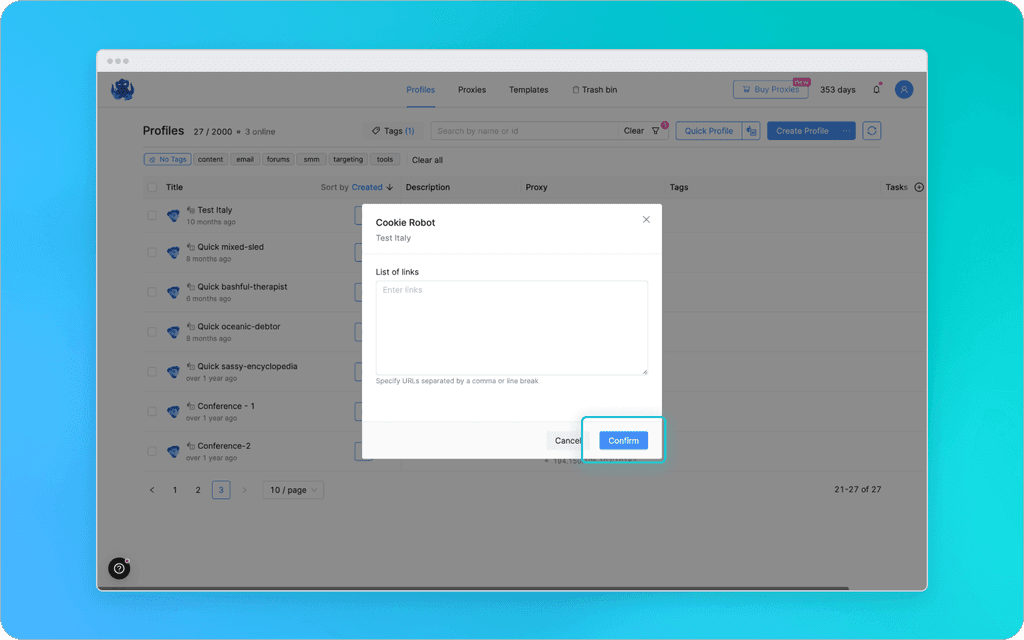This screenshot has width=1024, height=640.
Task: Toggle the Sort by Created order arrow
Action: coord(388,187)
